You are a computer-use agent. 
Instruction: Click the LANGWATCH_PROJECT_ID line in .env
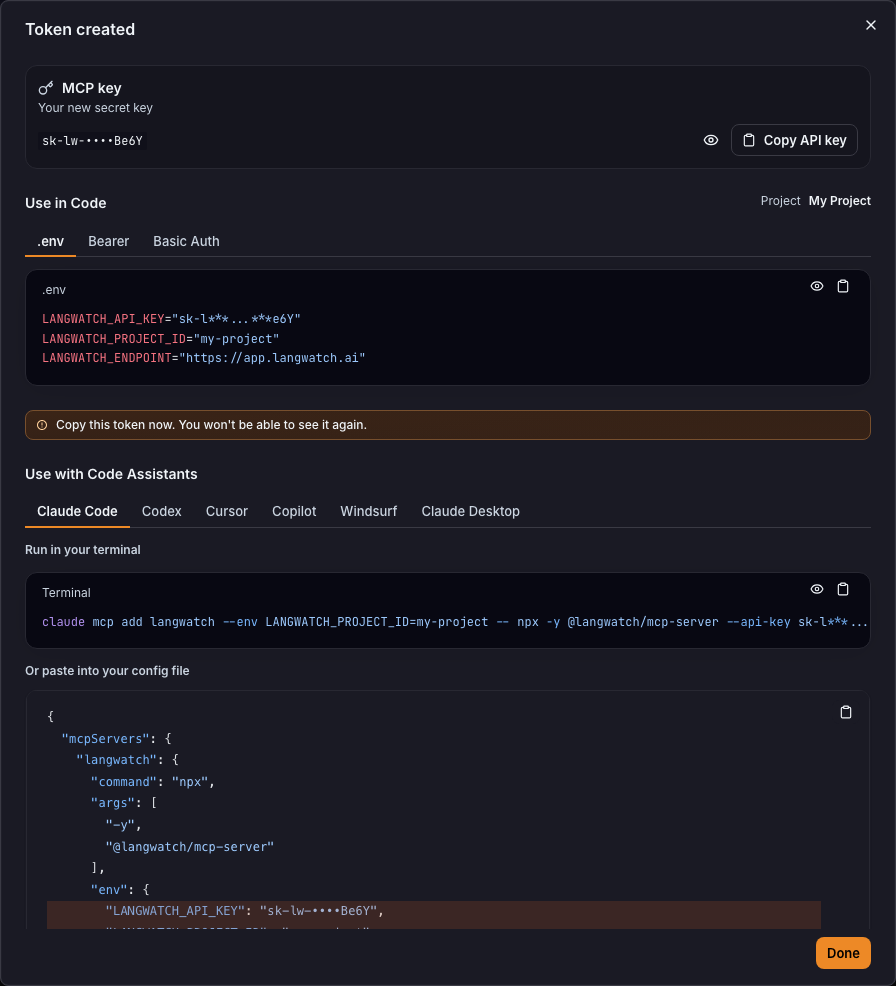pos(160,338)
